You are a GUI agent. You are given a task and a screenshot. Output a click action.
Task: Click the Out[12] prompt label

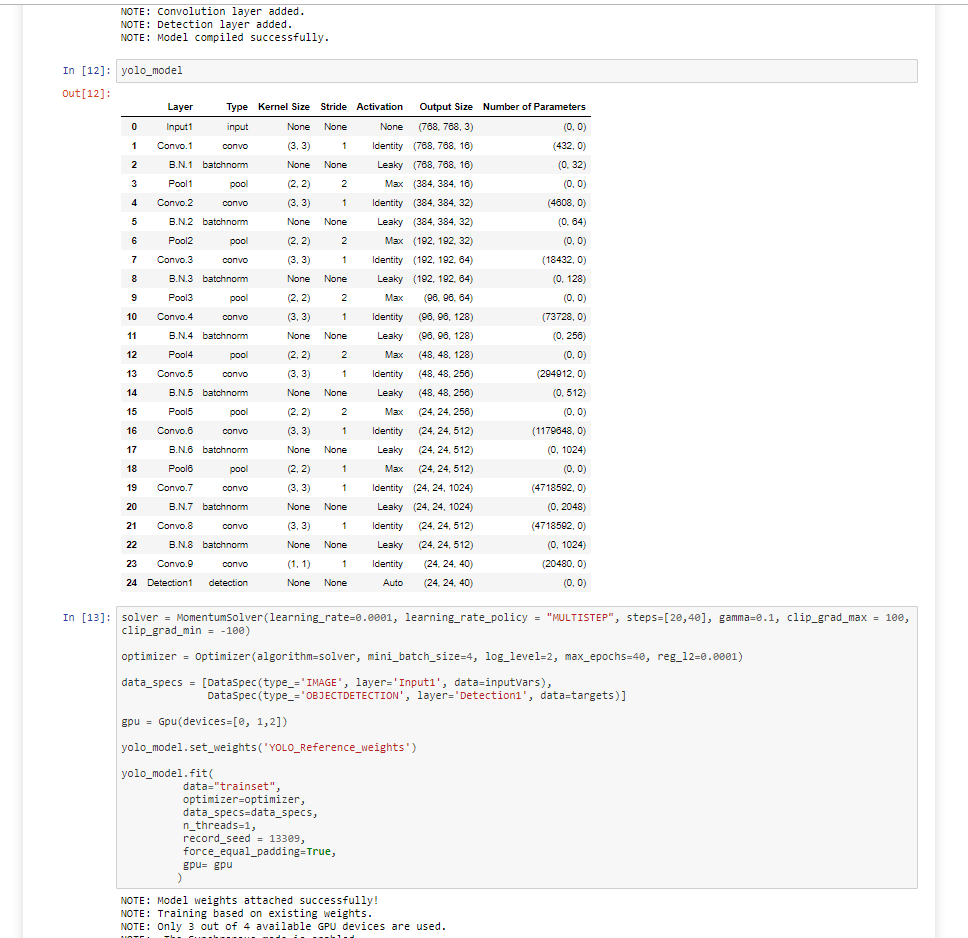(x=86, y=93)
